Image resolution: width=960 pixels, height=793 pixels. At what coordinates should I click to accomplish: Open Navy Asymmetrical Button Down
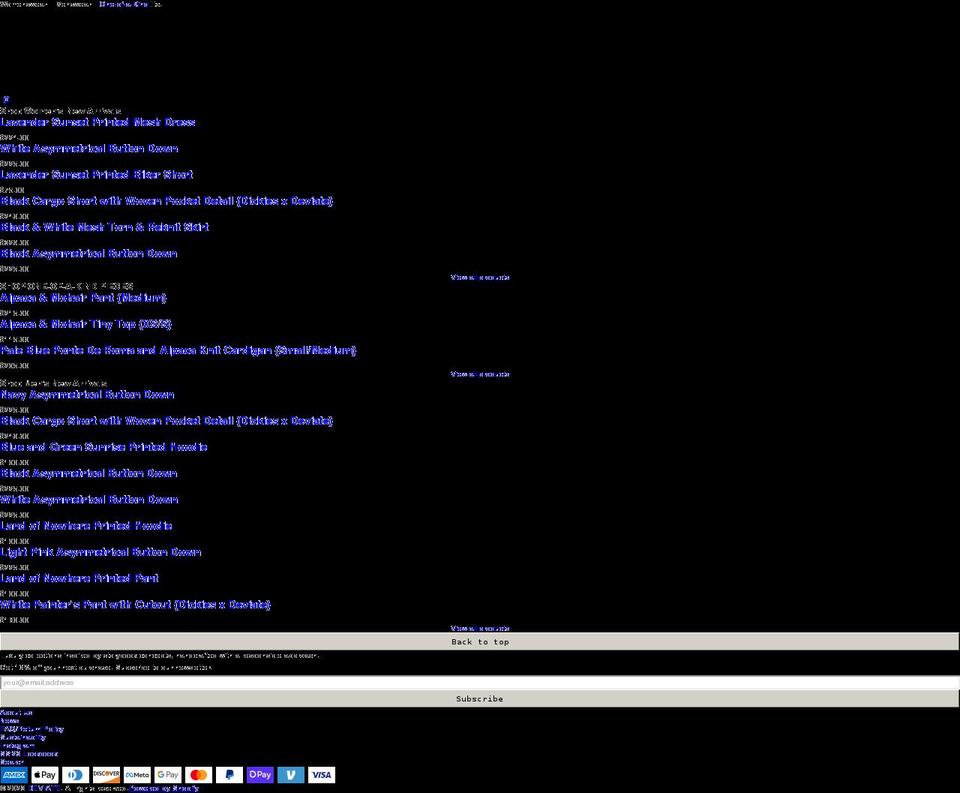pyautogui.click(x=88, y=394)
